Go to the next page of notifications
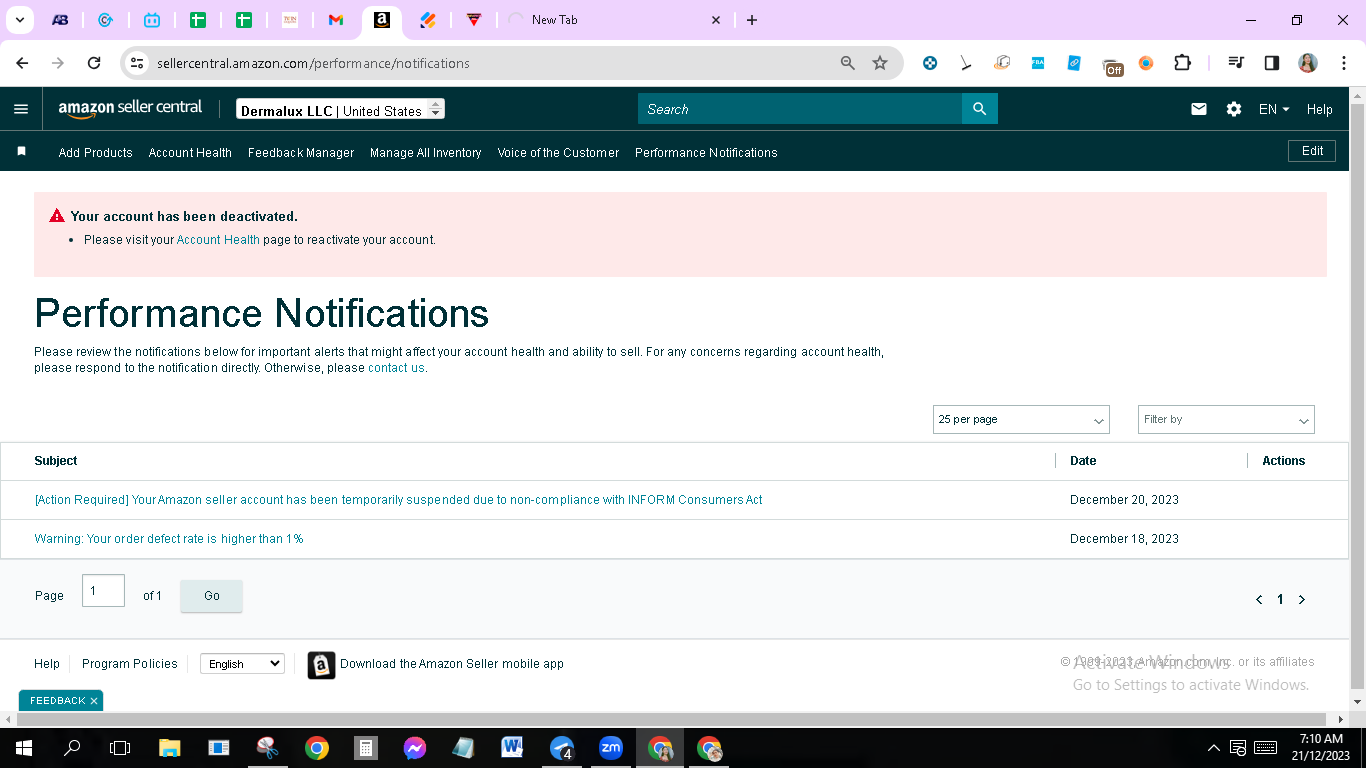 [x=1302, y=600]
